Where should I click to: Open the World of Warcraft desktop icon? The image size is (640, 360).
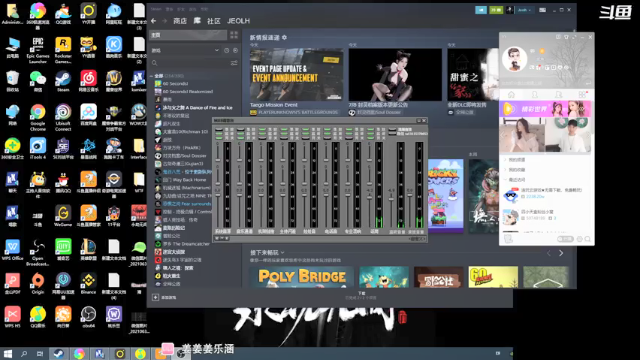tap(114, 80)
